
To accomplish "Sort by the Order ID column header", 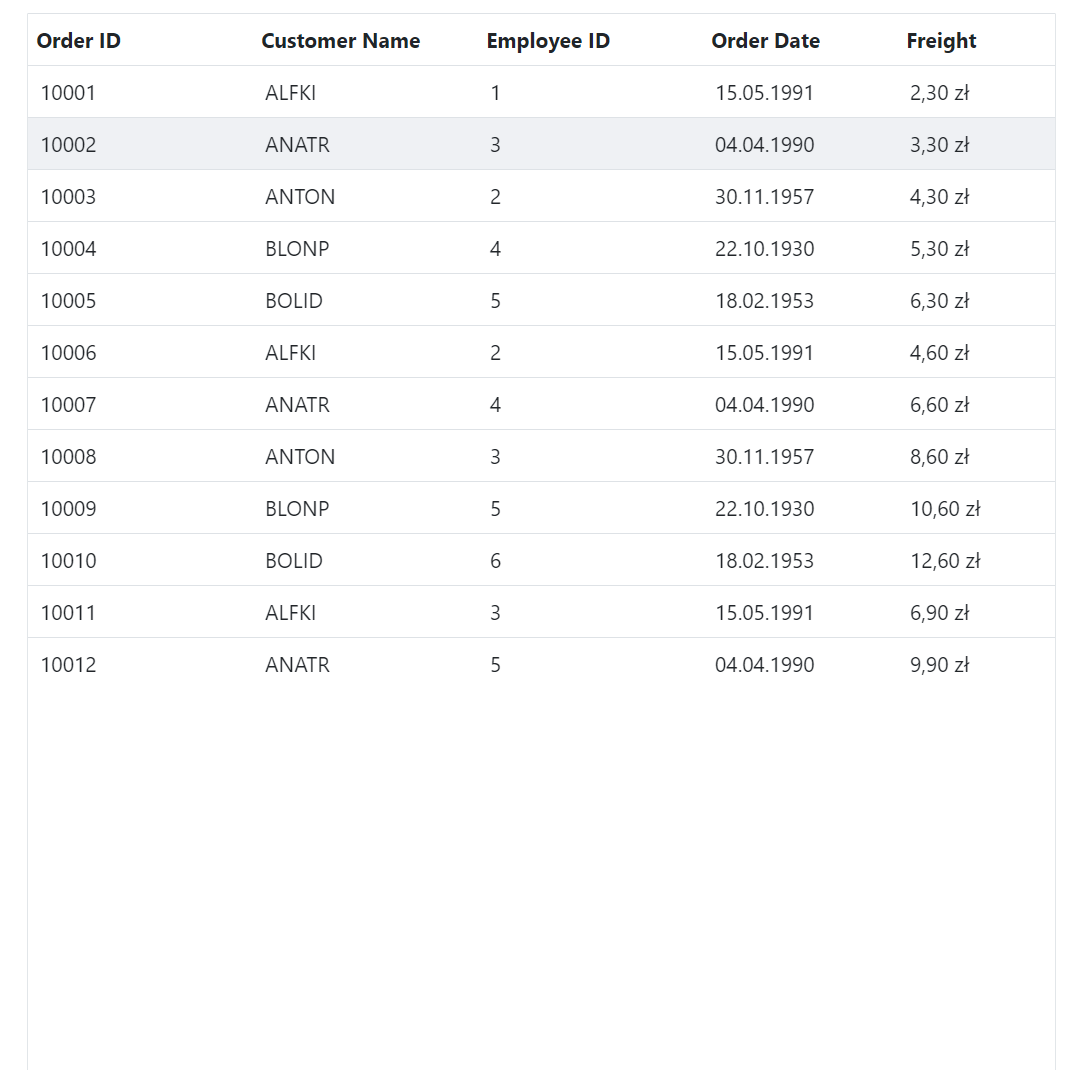I will (79, 41).
